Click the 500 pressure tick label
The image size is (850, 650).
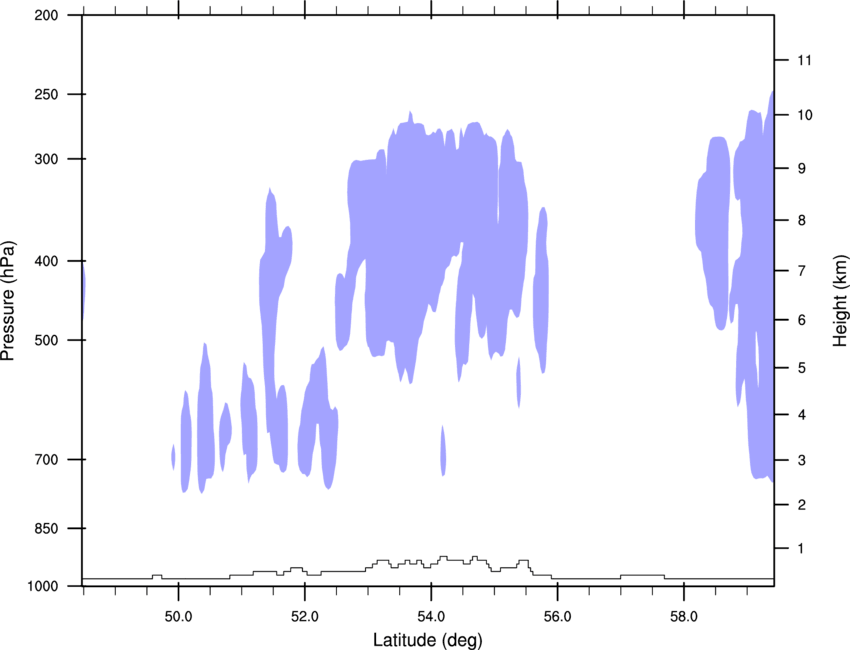click(46, 340)
